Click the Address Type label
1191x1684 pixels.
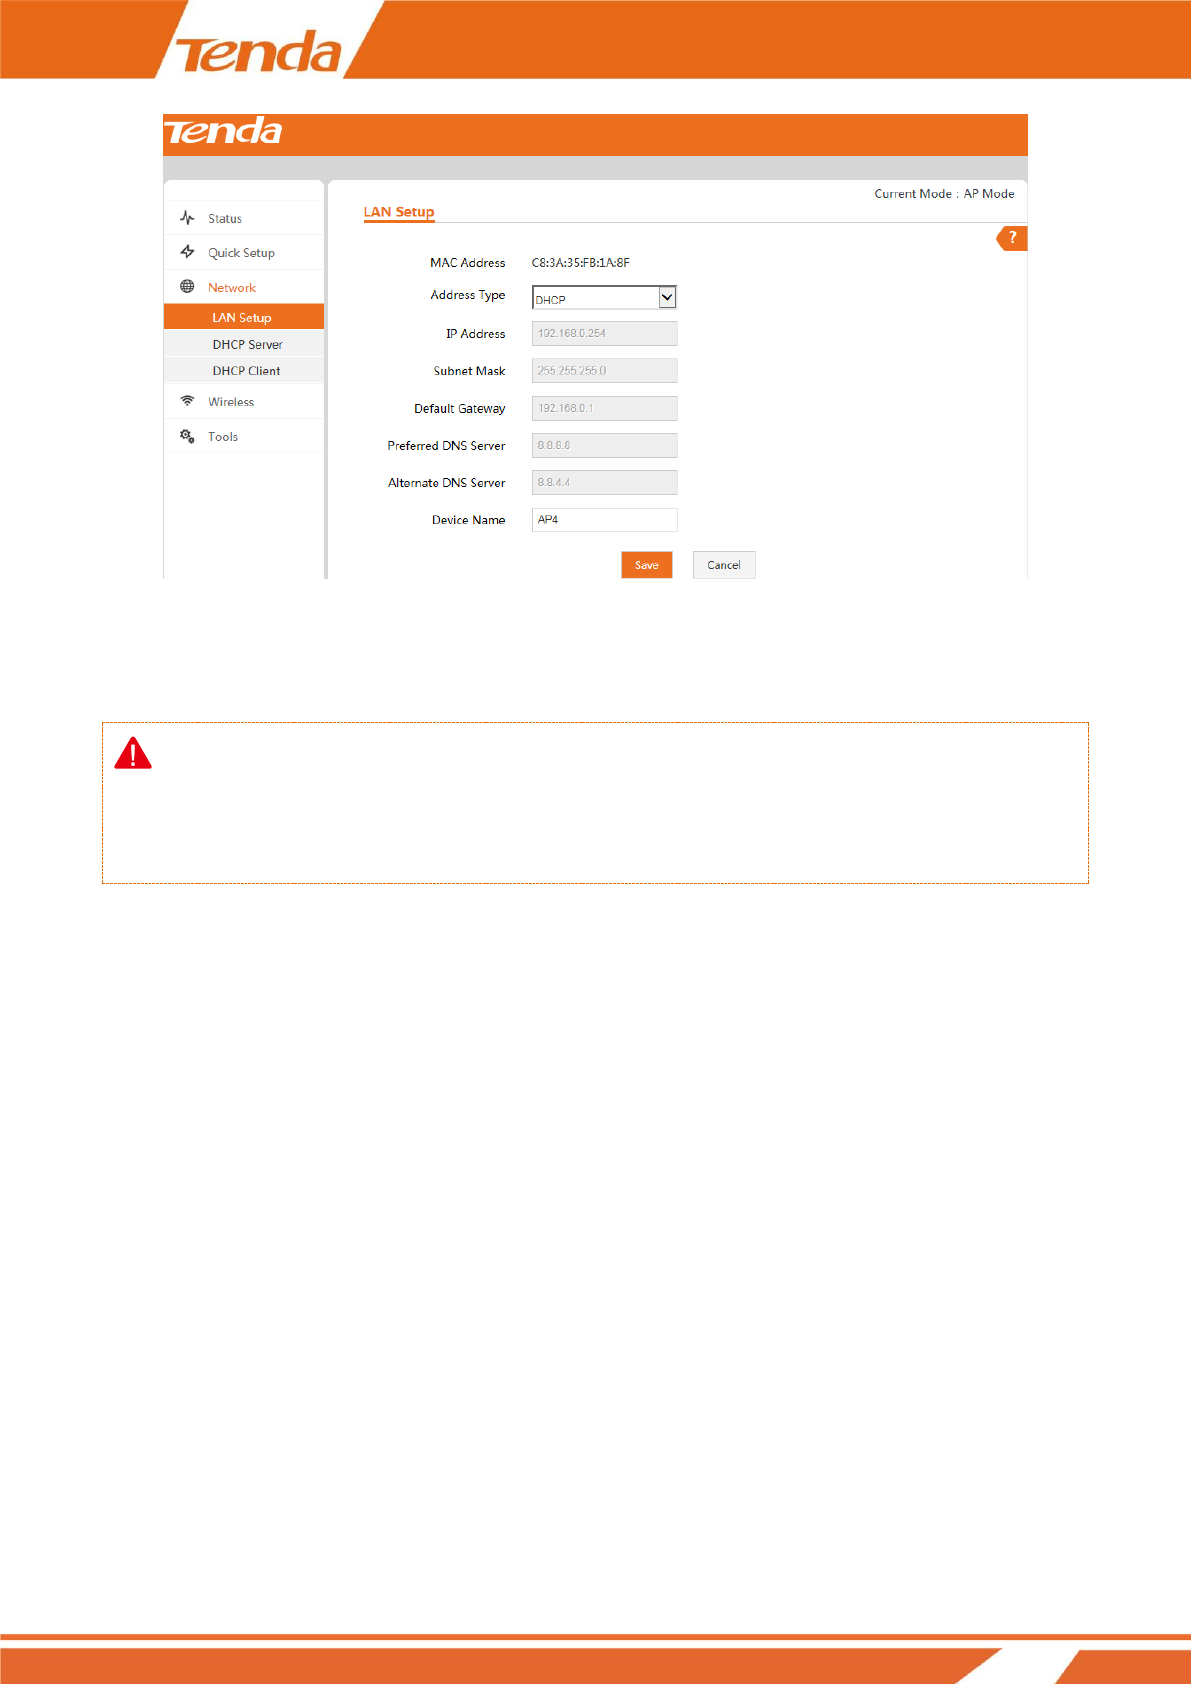tap(468, 295)
